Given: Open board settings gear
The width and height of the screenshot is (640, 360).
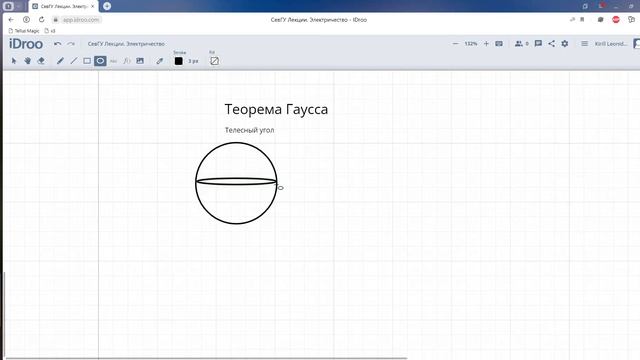Looking at the screenshot, I should tap(564, 44).
